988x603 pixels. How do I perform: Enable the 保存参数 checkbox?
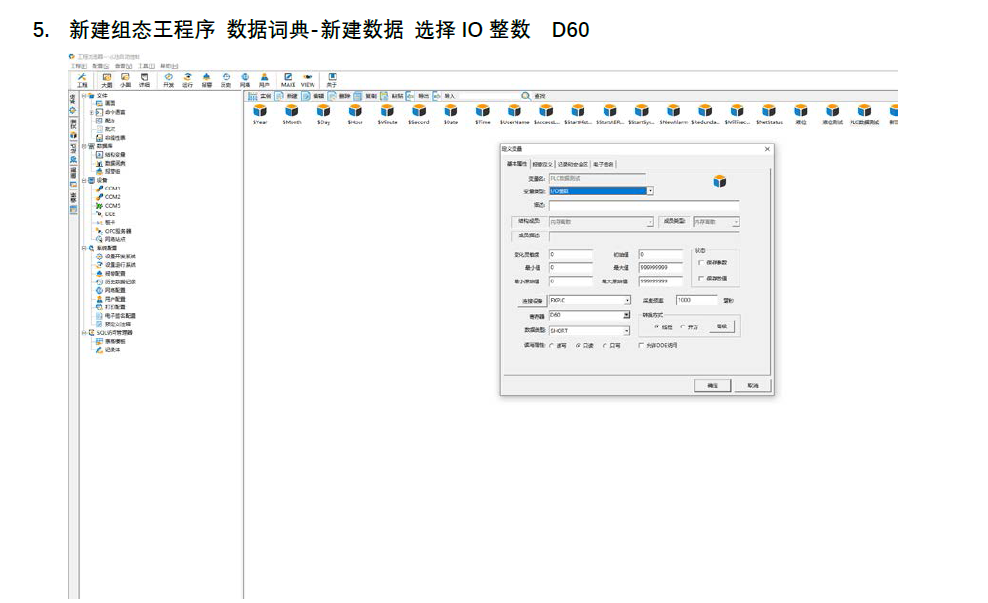(700, 262)
